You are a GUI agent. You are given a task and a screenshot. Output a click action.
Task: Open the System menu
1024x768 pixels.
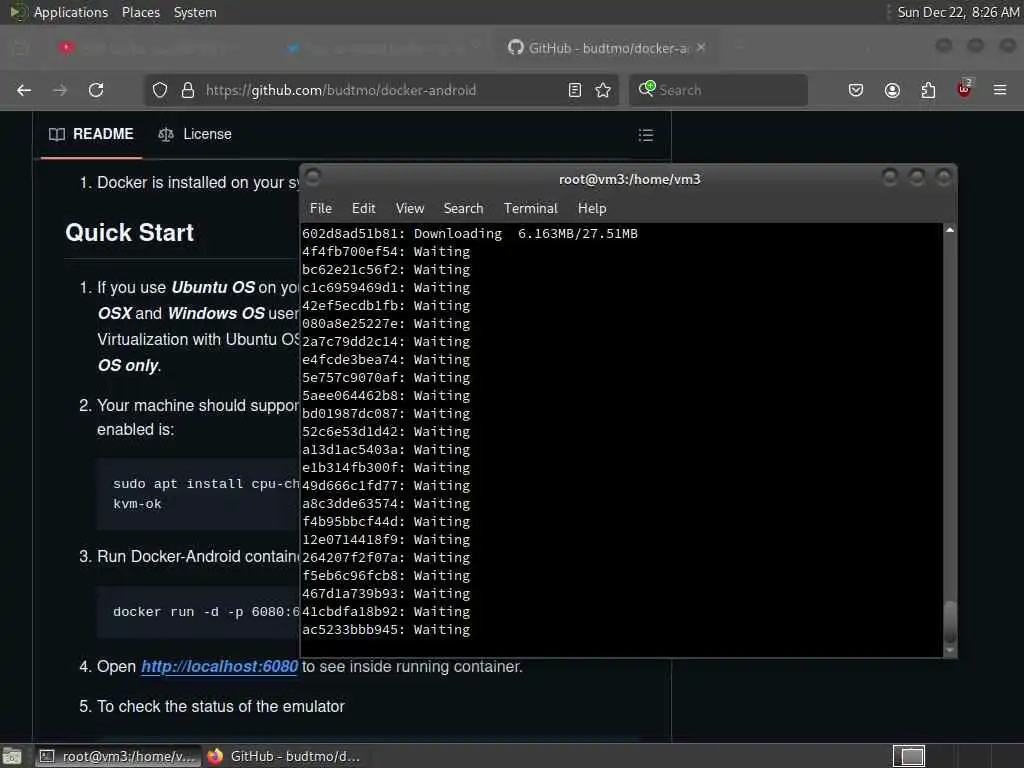point(195,12)
